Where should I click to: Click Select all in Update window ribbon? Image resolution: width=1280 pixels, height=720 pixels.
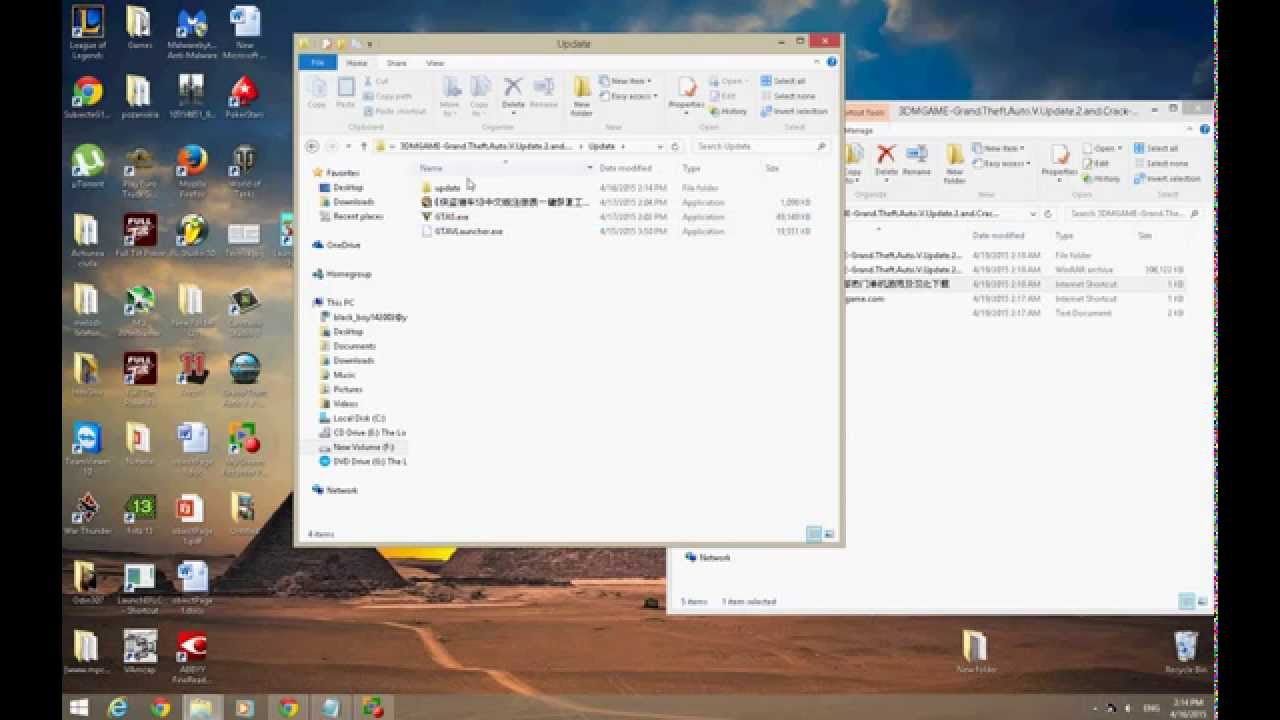click(x=782, y=81)
